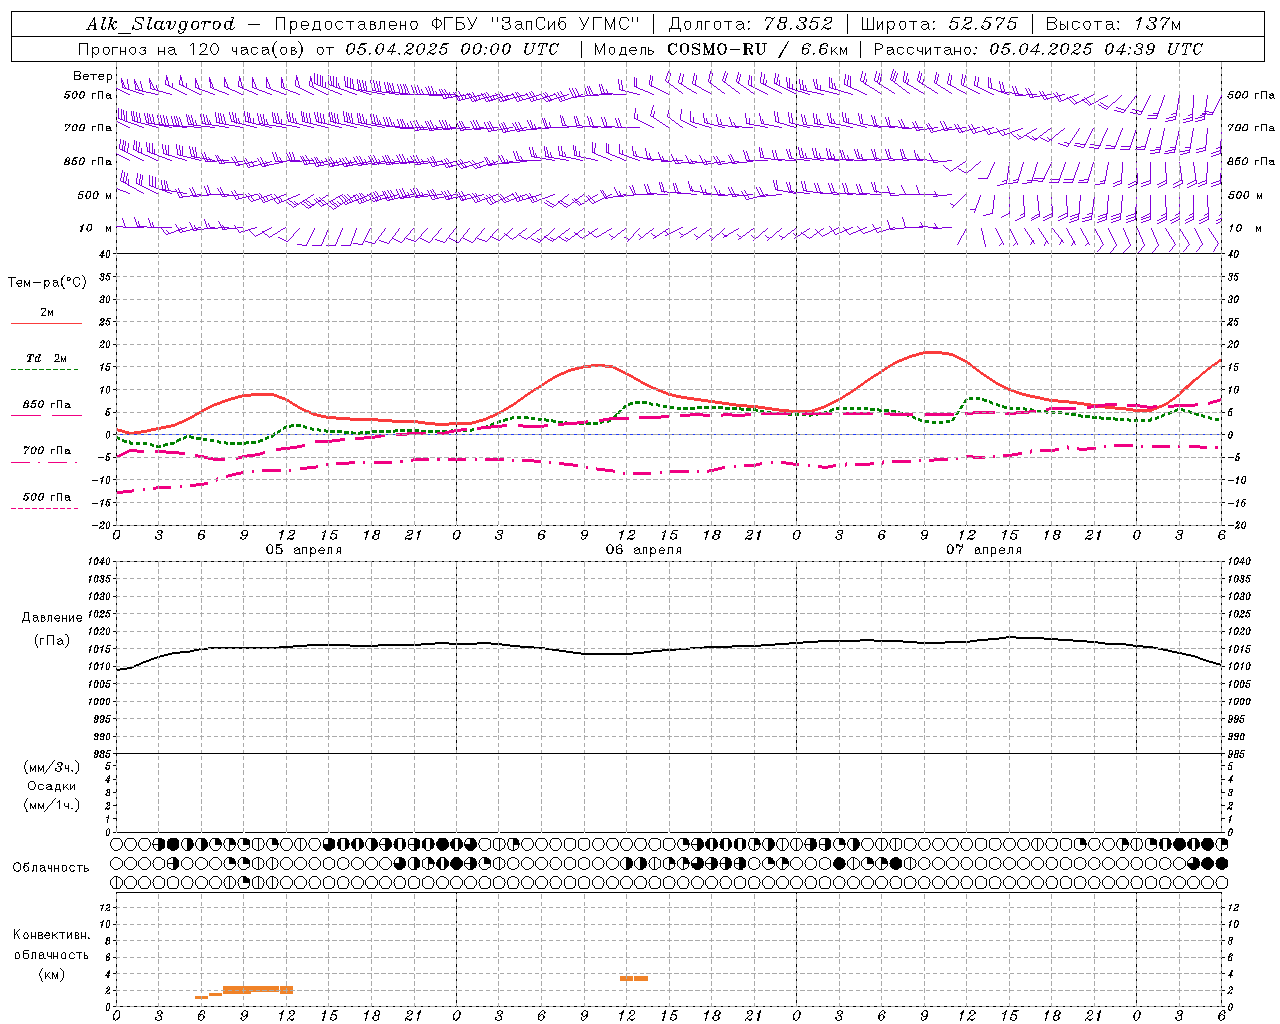
Task: Click the "2м" temperature legend entry
Action: click(47, 312)
